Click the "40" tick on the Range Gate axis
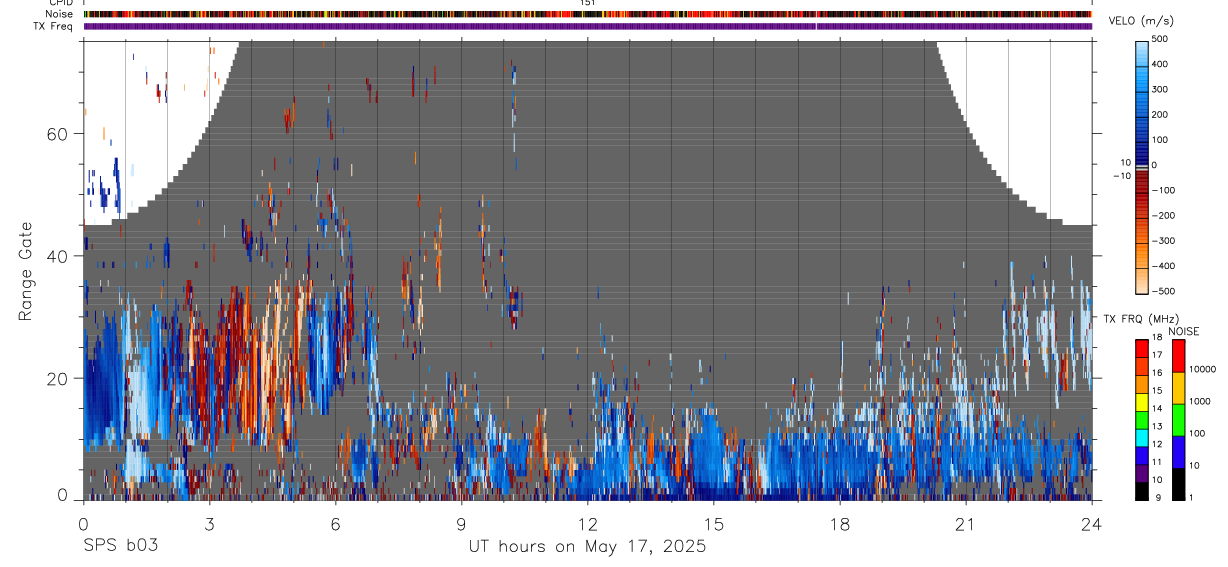This screenshot has height=567, width=1228. (x=60, y=256)
